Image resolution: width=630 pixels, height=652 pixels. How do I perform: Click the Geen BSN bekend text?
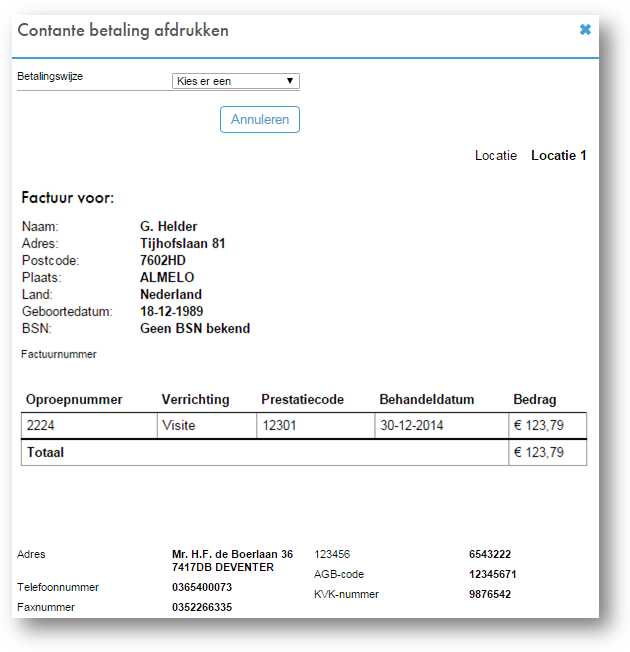[195, 328]
